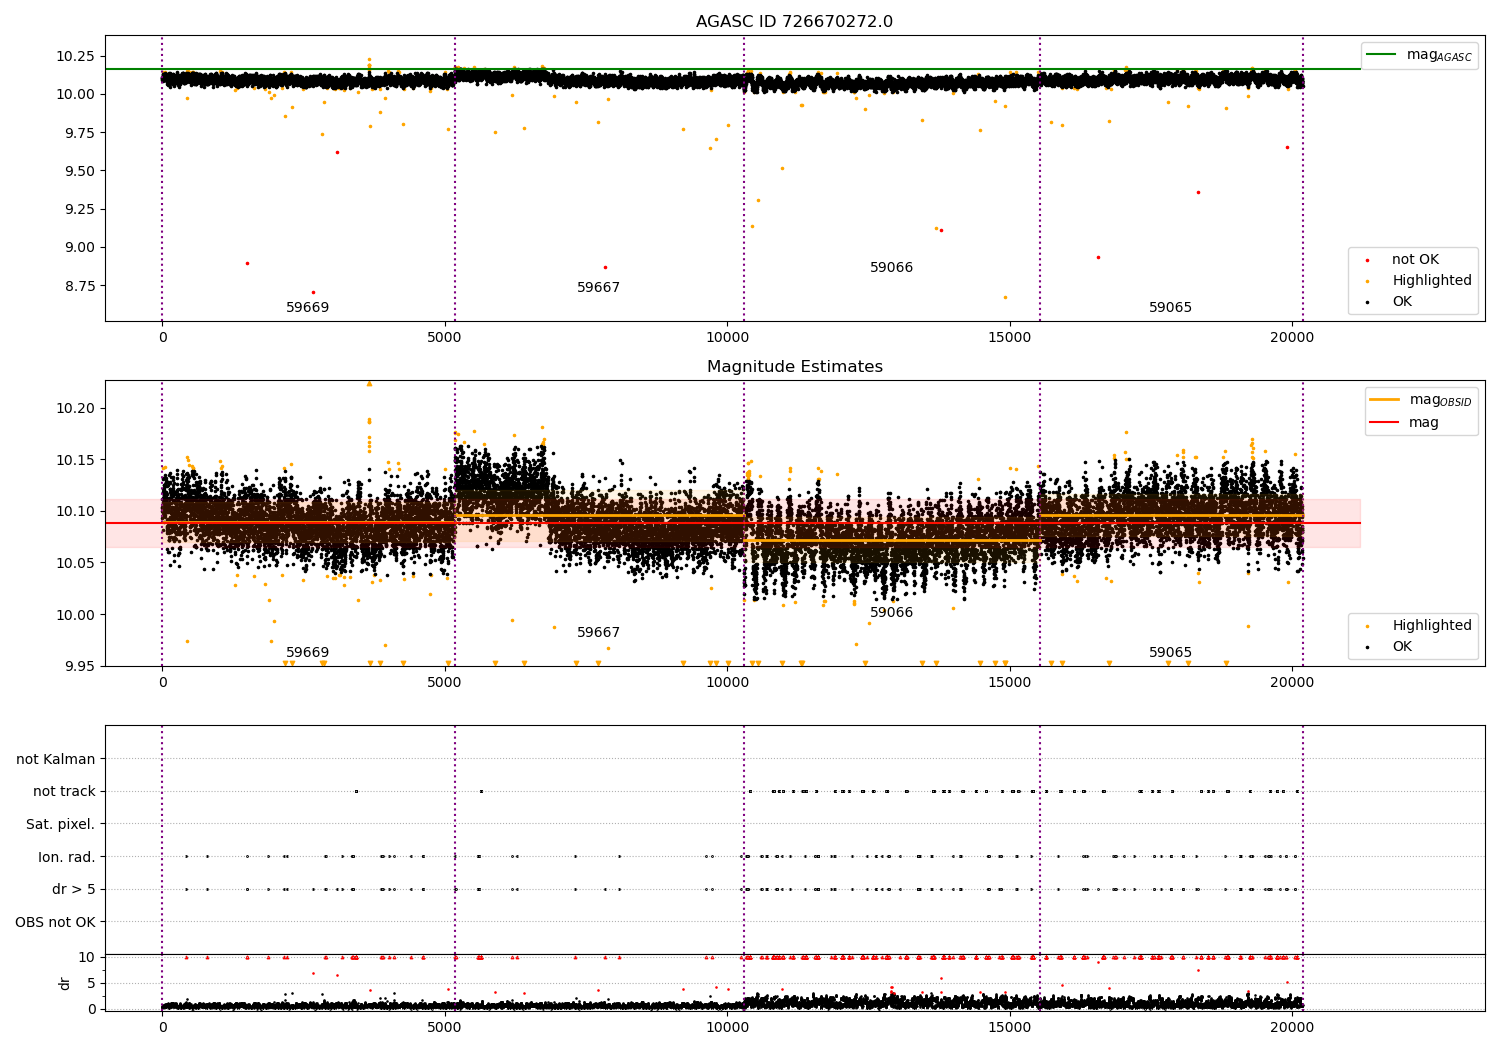
Task: Click the 'Ion. rad.' axis label
Action: 67,857
